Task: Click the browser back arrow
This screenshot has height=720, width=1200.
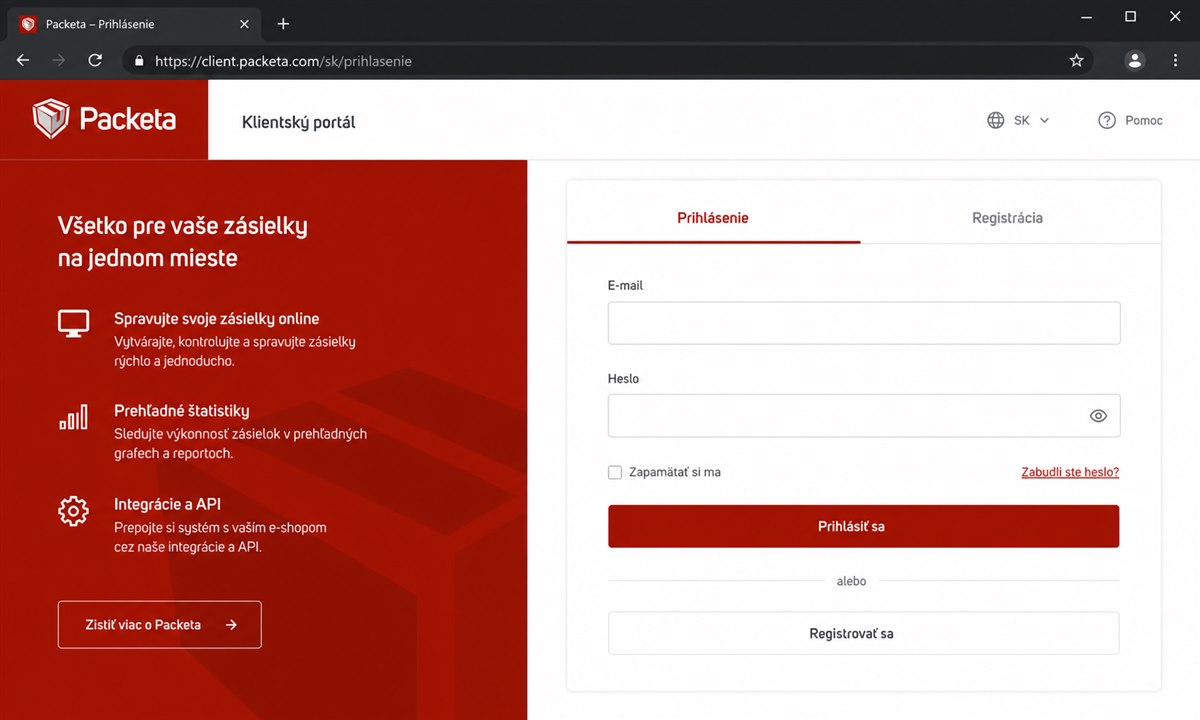Action: [x=23, y=60]
